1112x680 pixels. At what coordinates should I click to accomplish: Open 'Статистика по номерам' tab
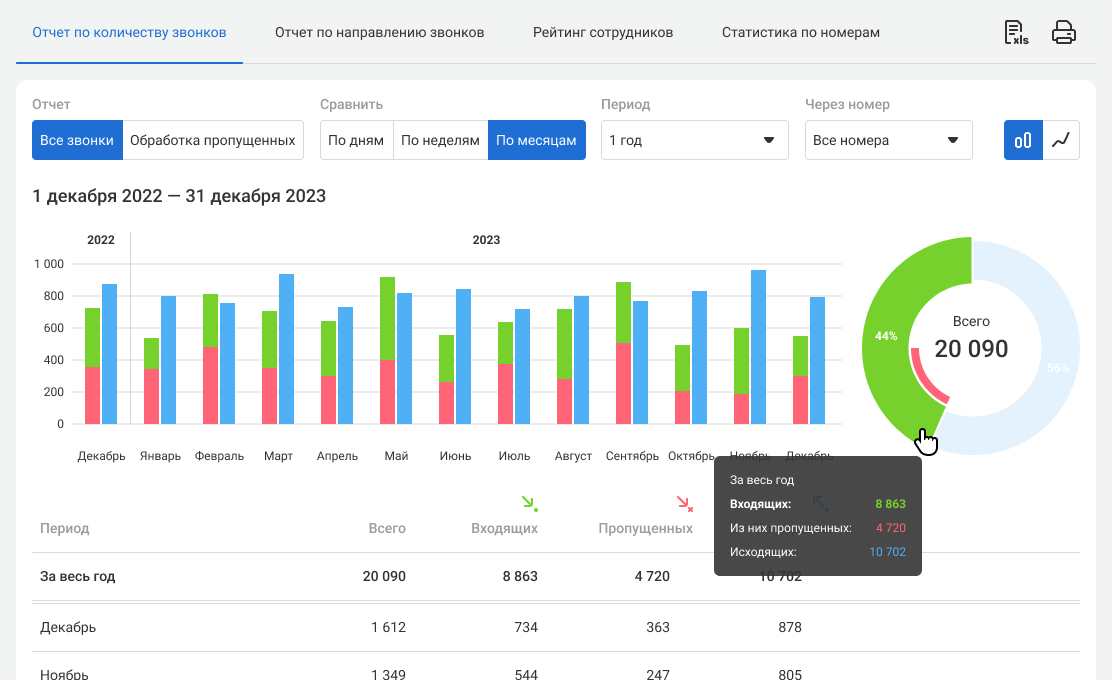(x=801, y=33)
